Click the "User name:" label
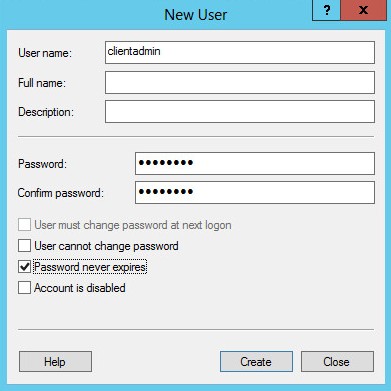Viewport: 391px width, 391px height. pos(45,53)
